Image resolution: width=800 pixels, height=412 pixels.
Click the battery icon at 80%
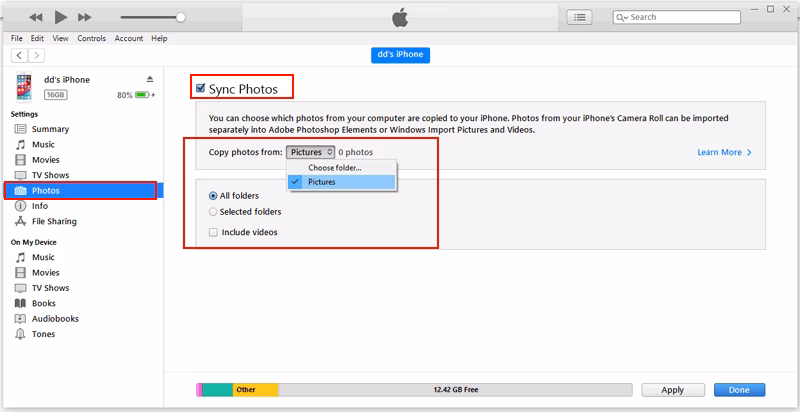point(142,95)
